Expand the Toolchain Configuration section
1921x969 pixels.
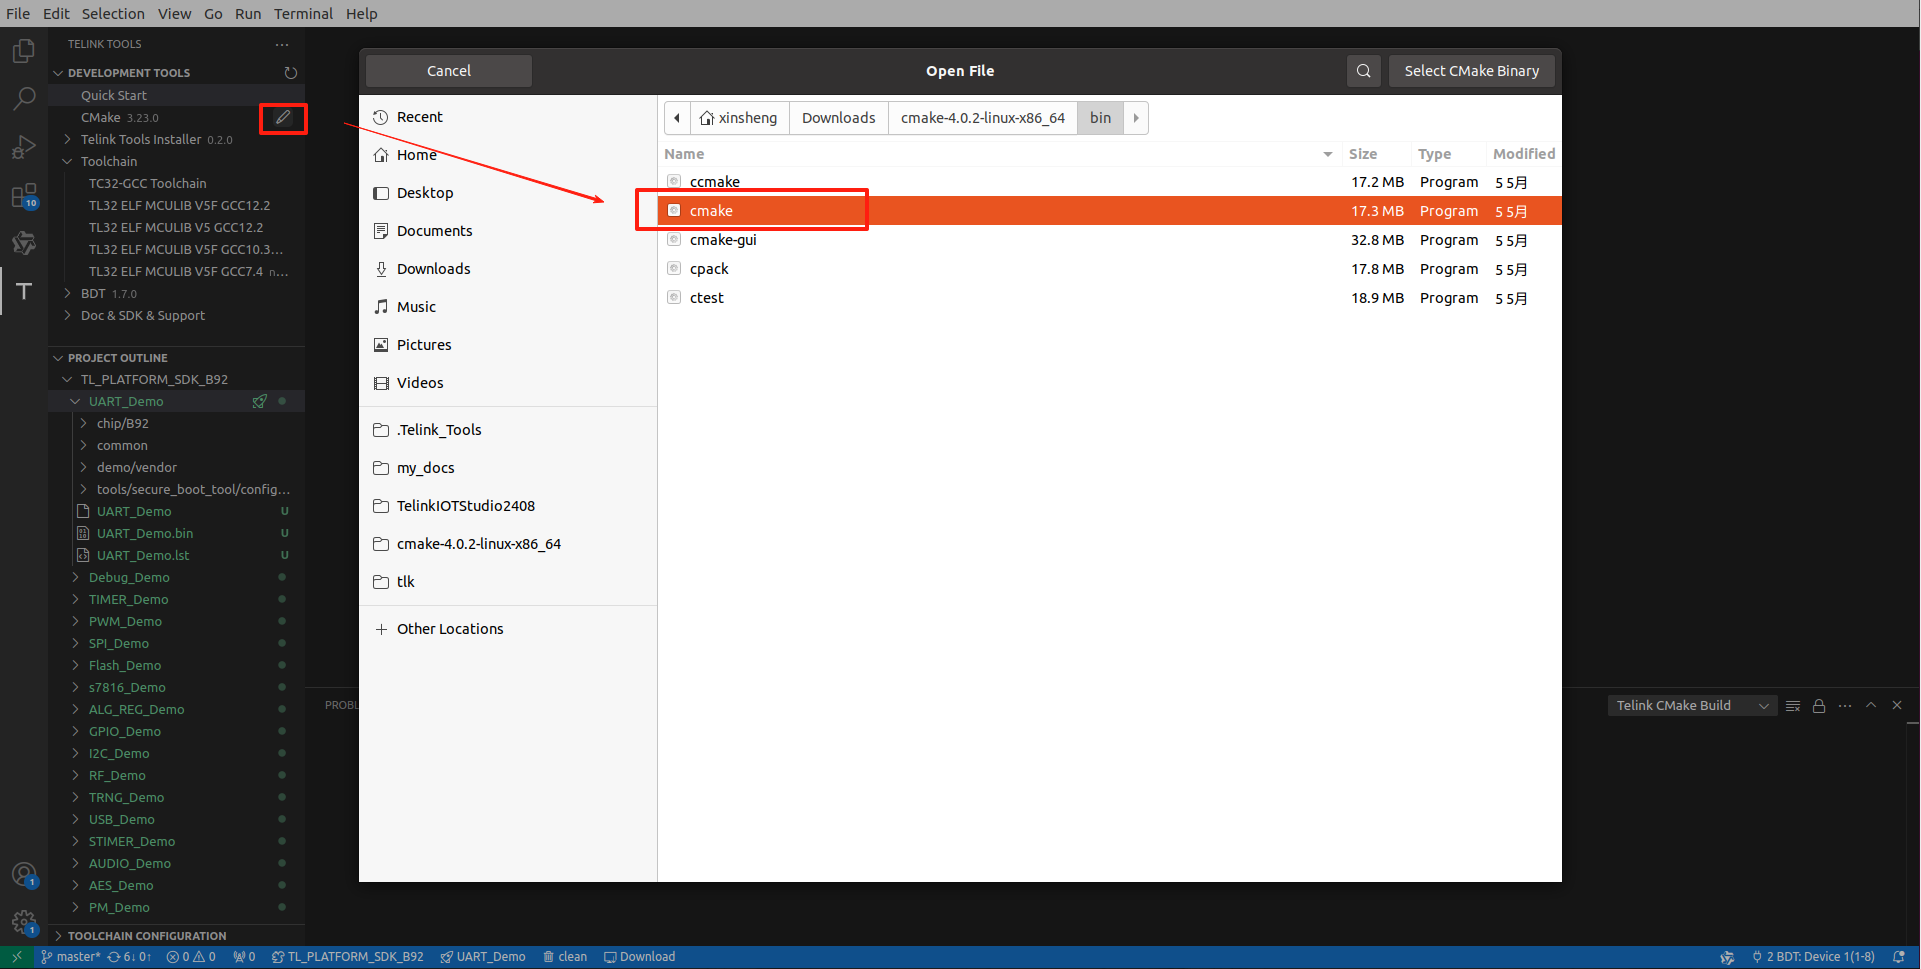click(x=58, y=936)
